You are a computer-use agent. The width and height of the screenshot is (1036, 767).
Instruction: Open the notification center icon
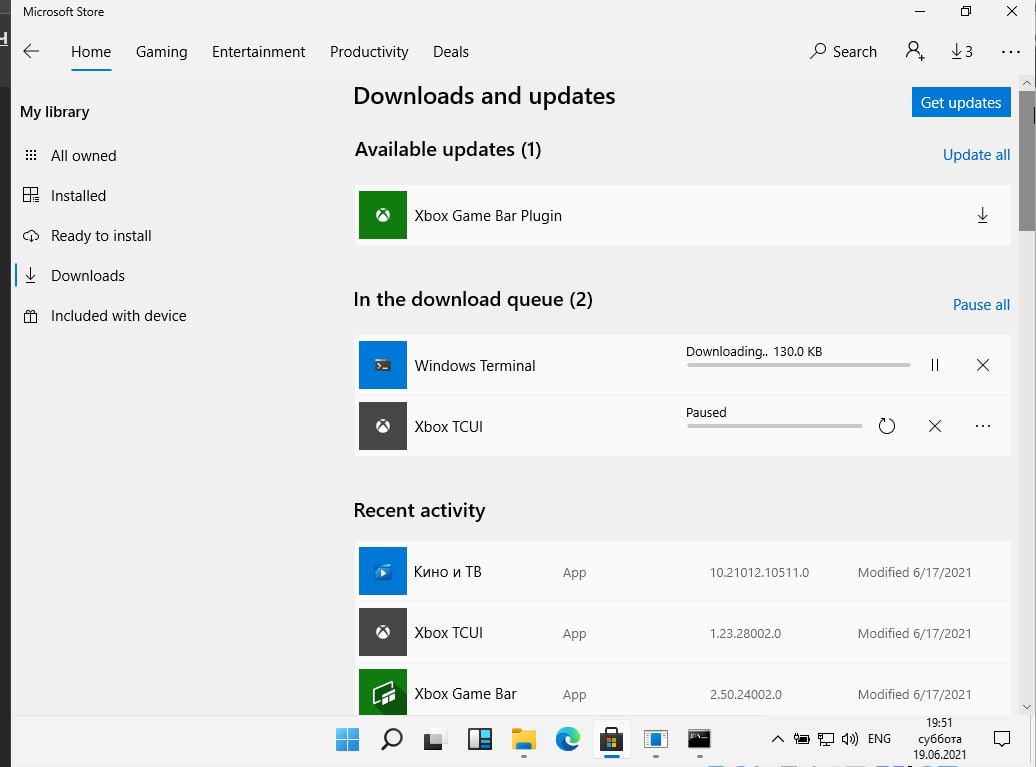pyautogui.click(x=1002, y=739)
